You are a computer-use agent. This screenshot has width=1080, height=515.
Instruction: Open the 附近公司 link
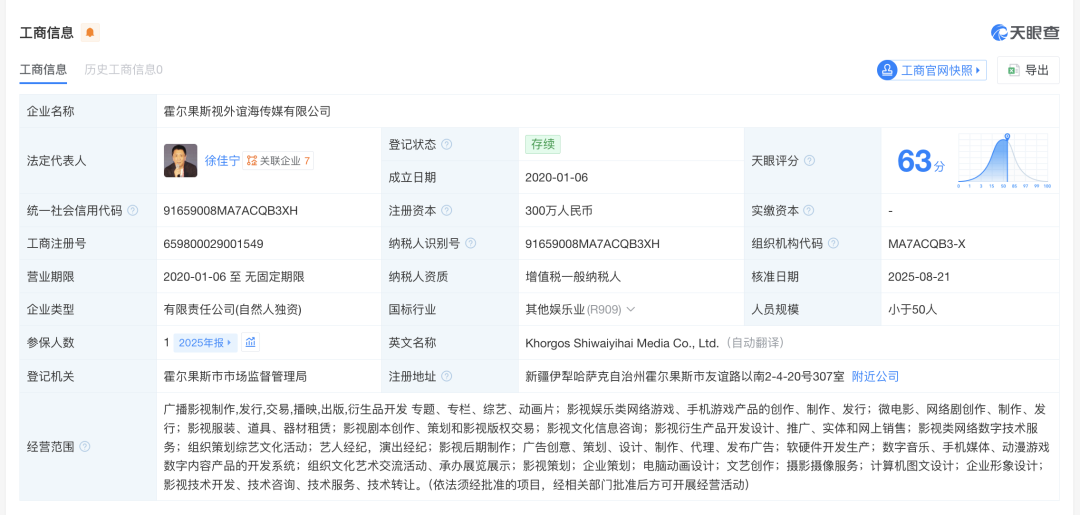tap(875, 377)
